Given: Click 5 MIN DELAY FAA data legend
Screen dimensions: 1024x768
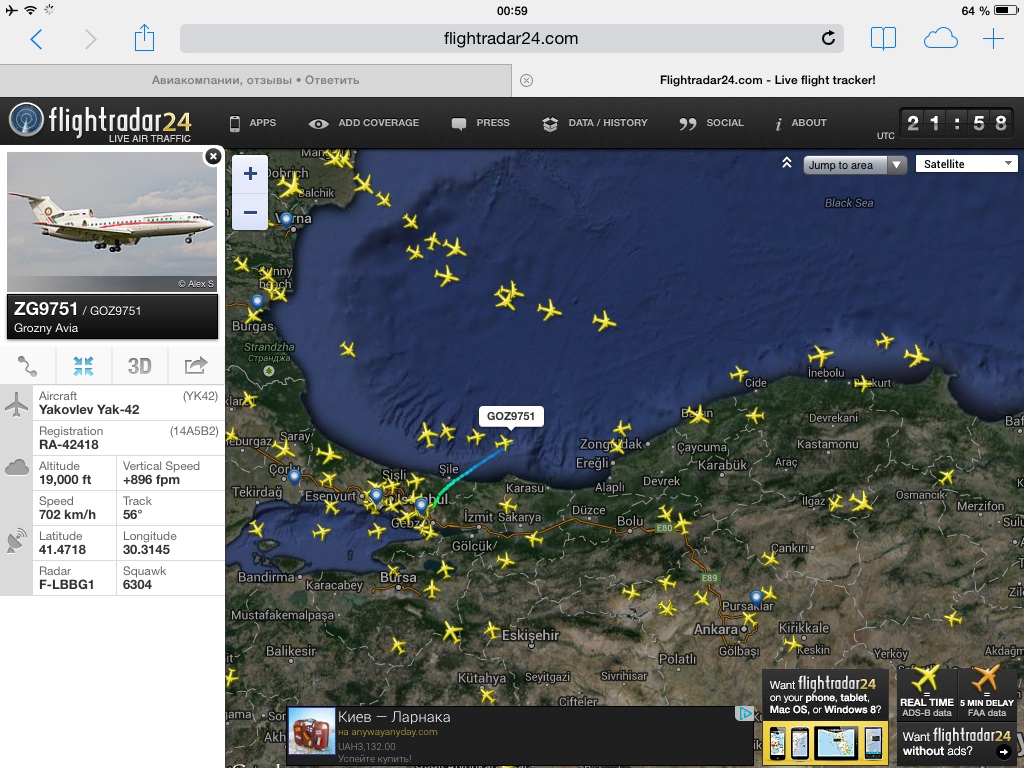Looking at the screenshot, I should pos(987,693).
